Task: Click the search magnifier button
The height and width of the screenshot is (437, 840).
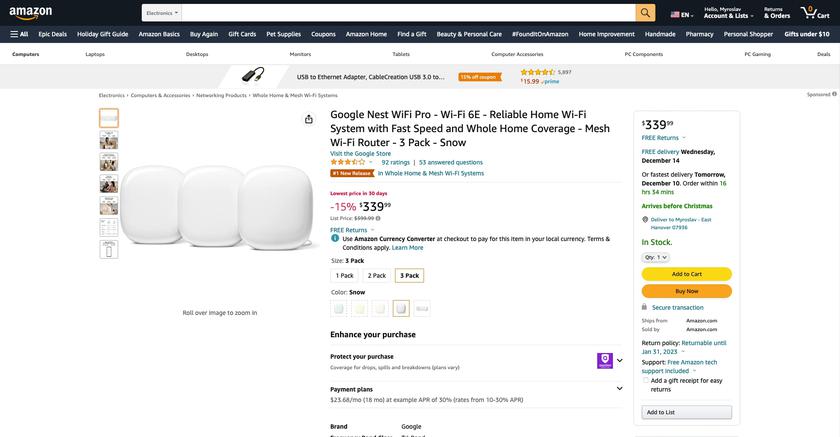Action: pyautogui.click(x=645, y=12)
